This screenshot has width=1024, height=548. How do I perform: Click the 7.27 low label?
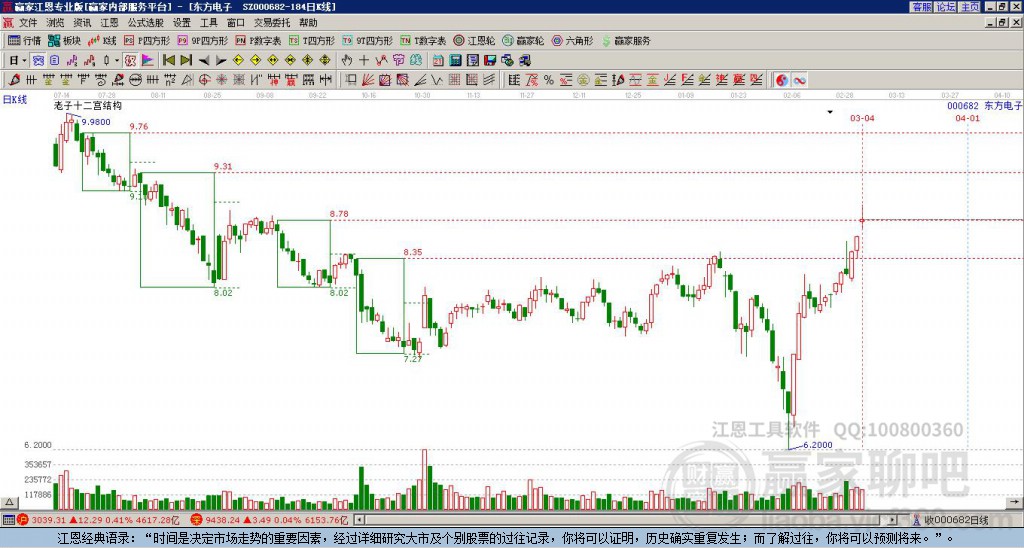coord(413,359)
